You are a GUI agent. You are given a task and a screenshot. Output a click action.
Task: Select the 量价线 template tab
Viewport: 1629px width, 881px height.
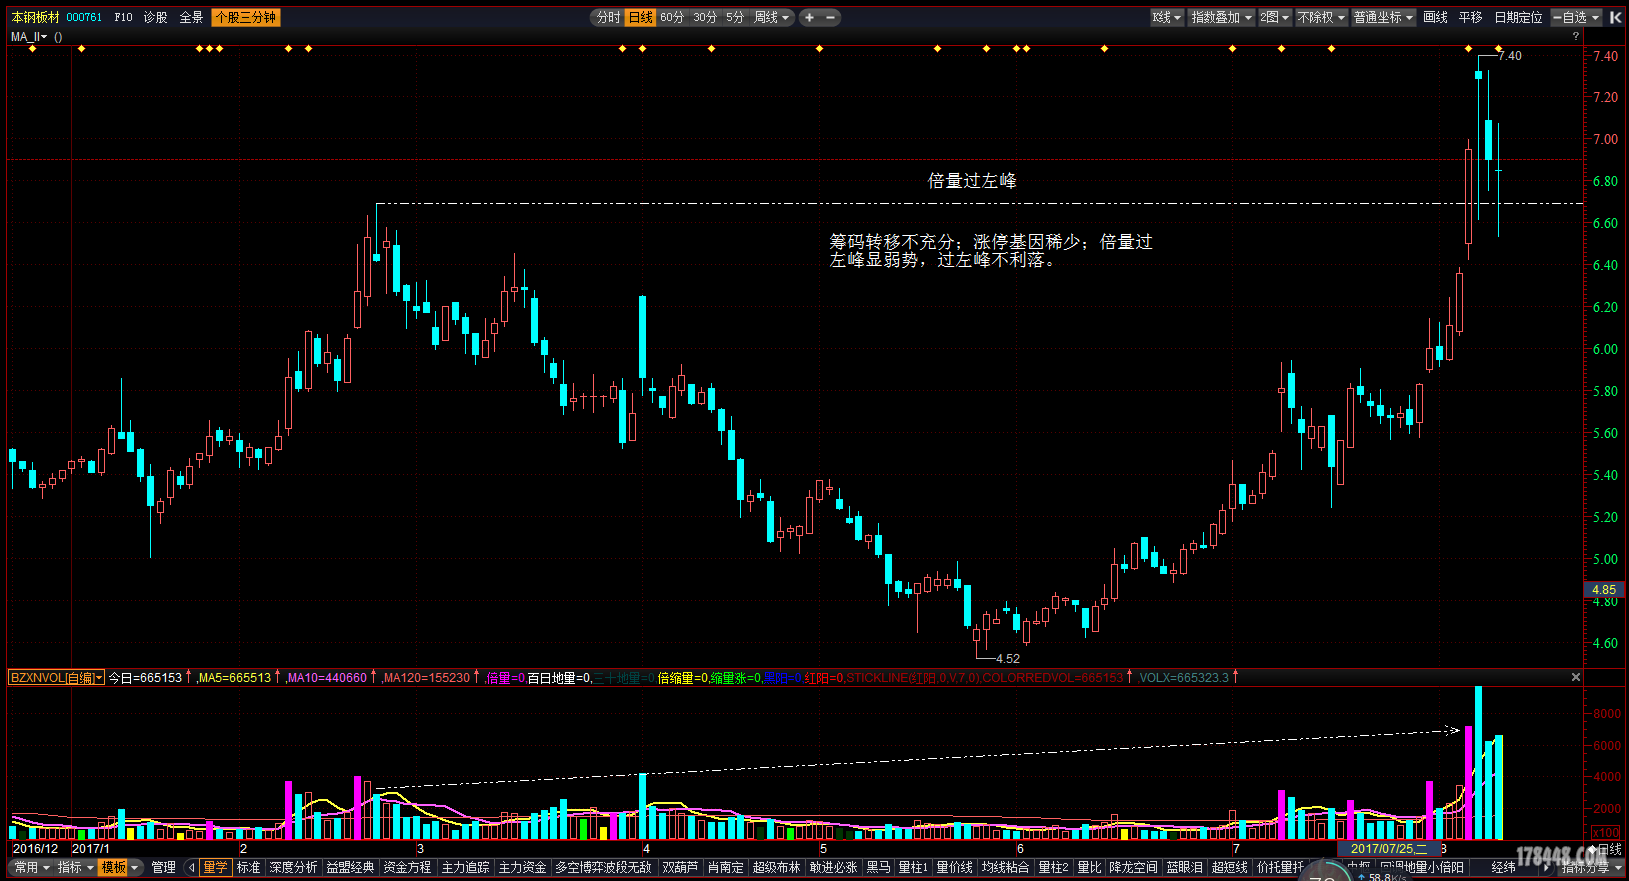tap(954, 867)
